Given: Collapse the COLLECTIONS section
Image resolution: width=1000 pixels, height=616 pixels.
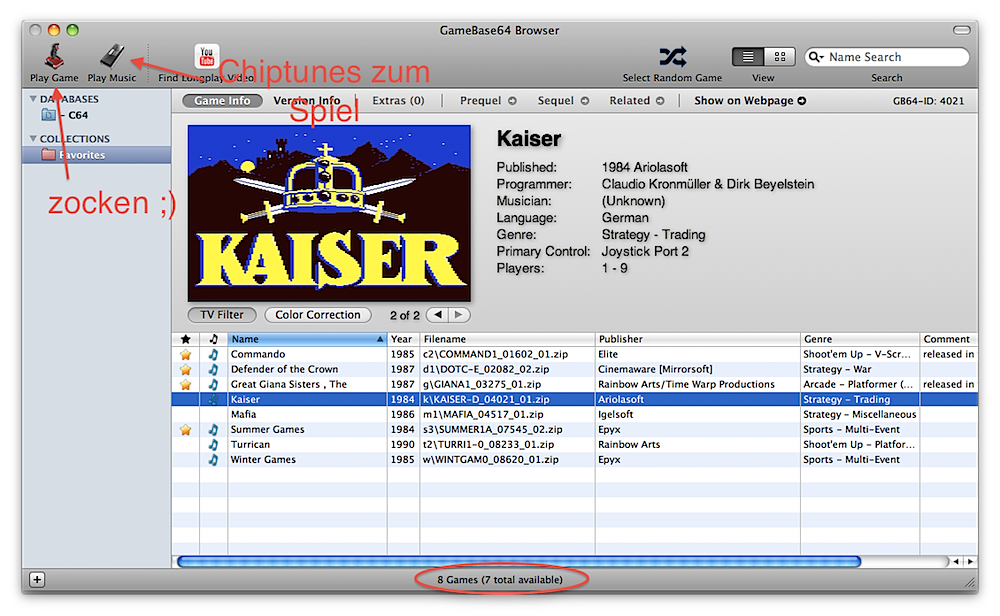Looking at the screenshot, I should pyautogui.click(x=33, y=138).
